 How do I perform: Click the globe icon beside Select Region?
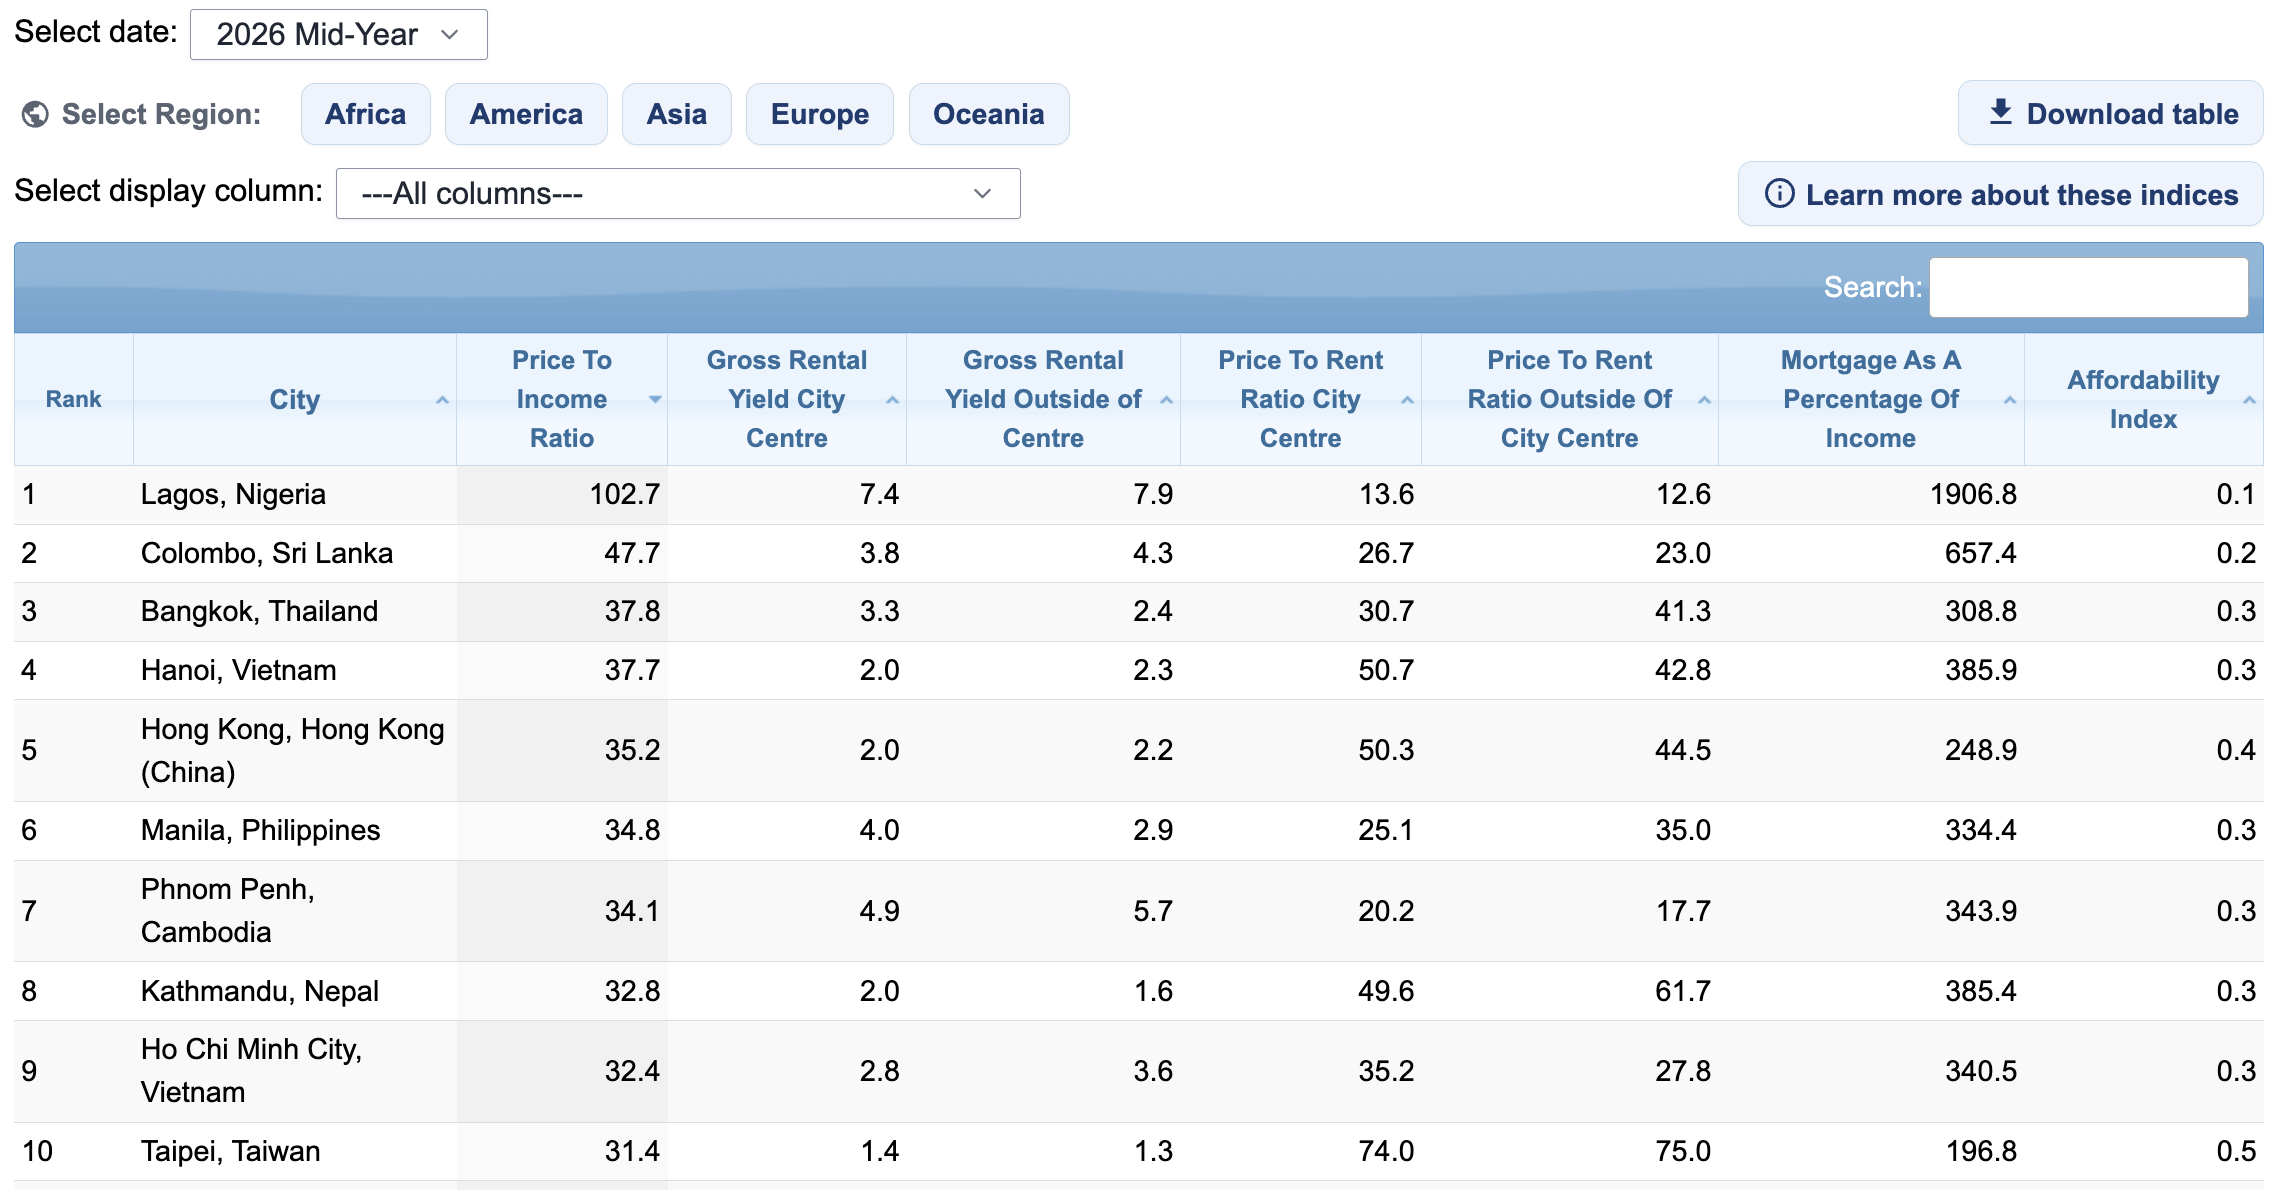point(35,115)
